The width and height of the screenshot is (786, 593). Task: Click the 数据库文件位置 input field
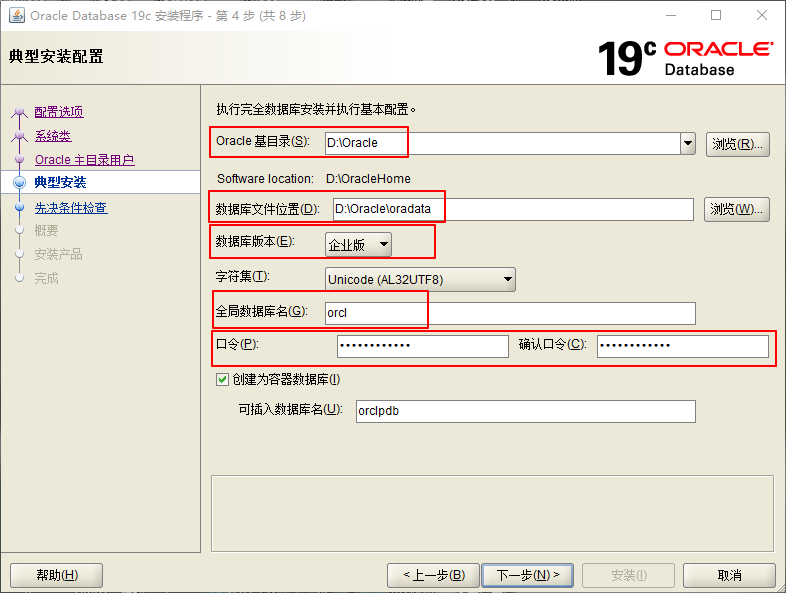point(513,209)
